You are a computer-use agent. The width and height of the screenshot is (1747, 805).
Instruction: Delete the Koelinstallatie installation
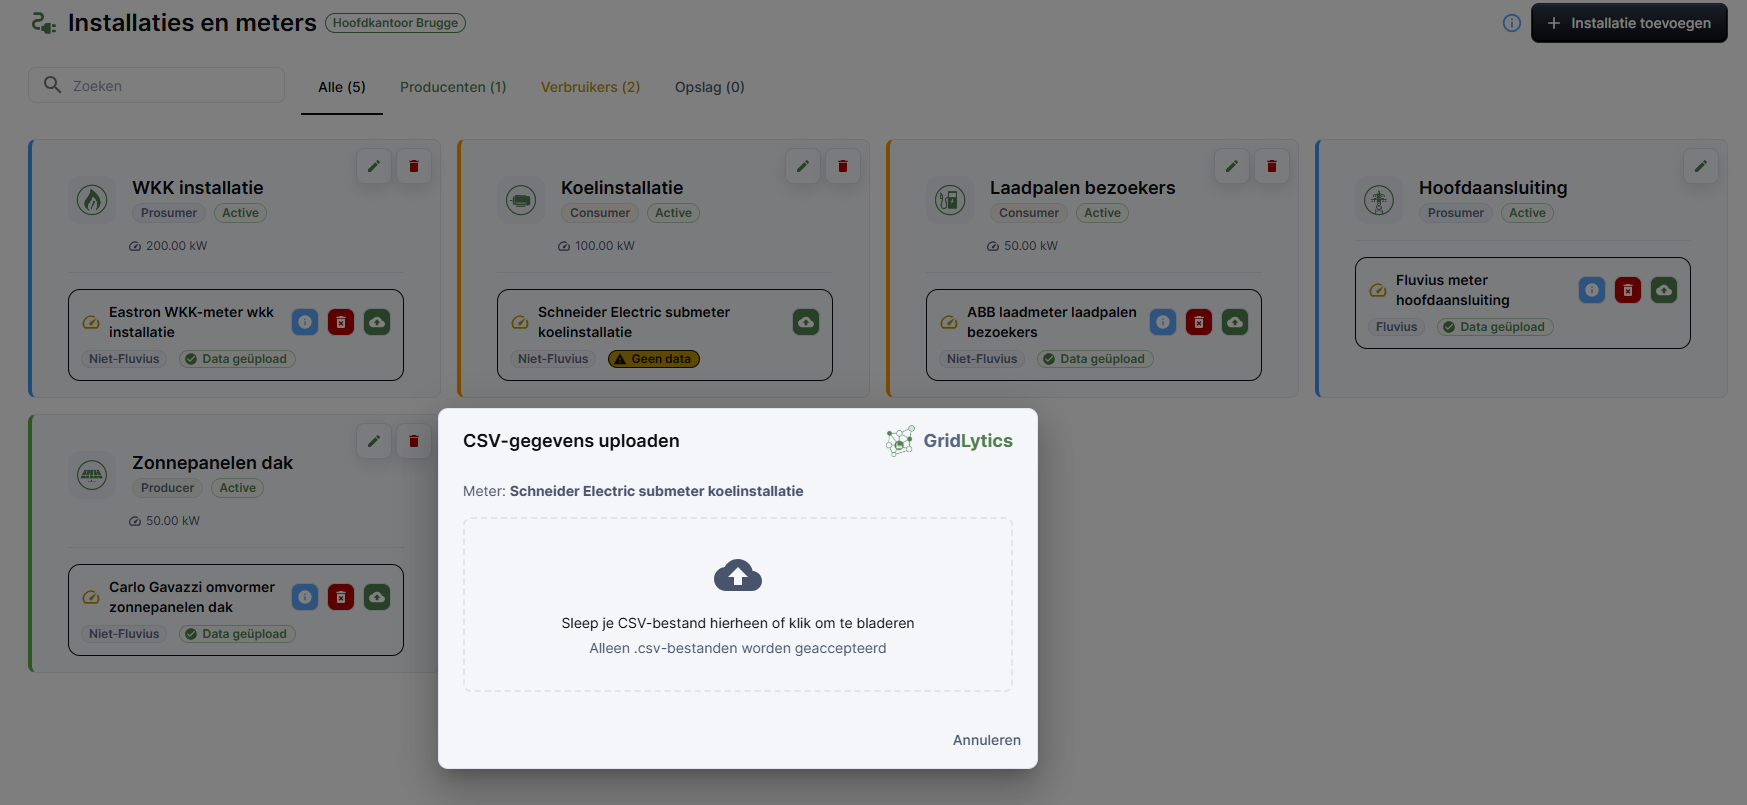pos(843,166)
